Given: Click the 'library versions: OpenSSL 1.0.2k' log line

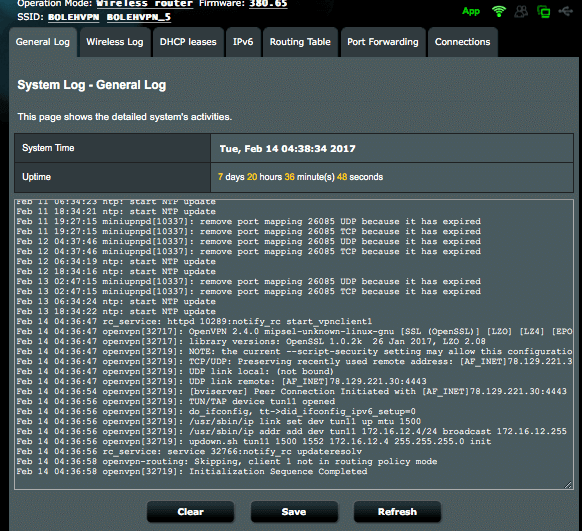Looking at the screenshot, I should 251,341.
